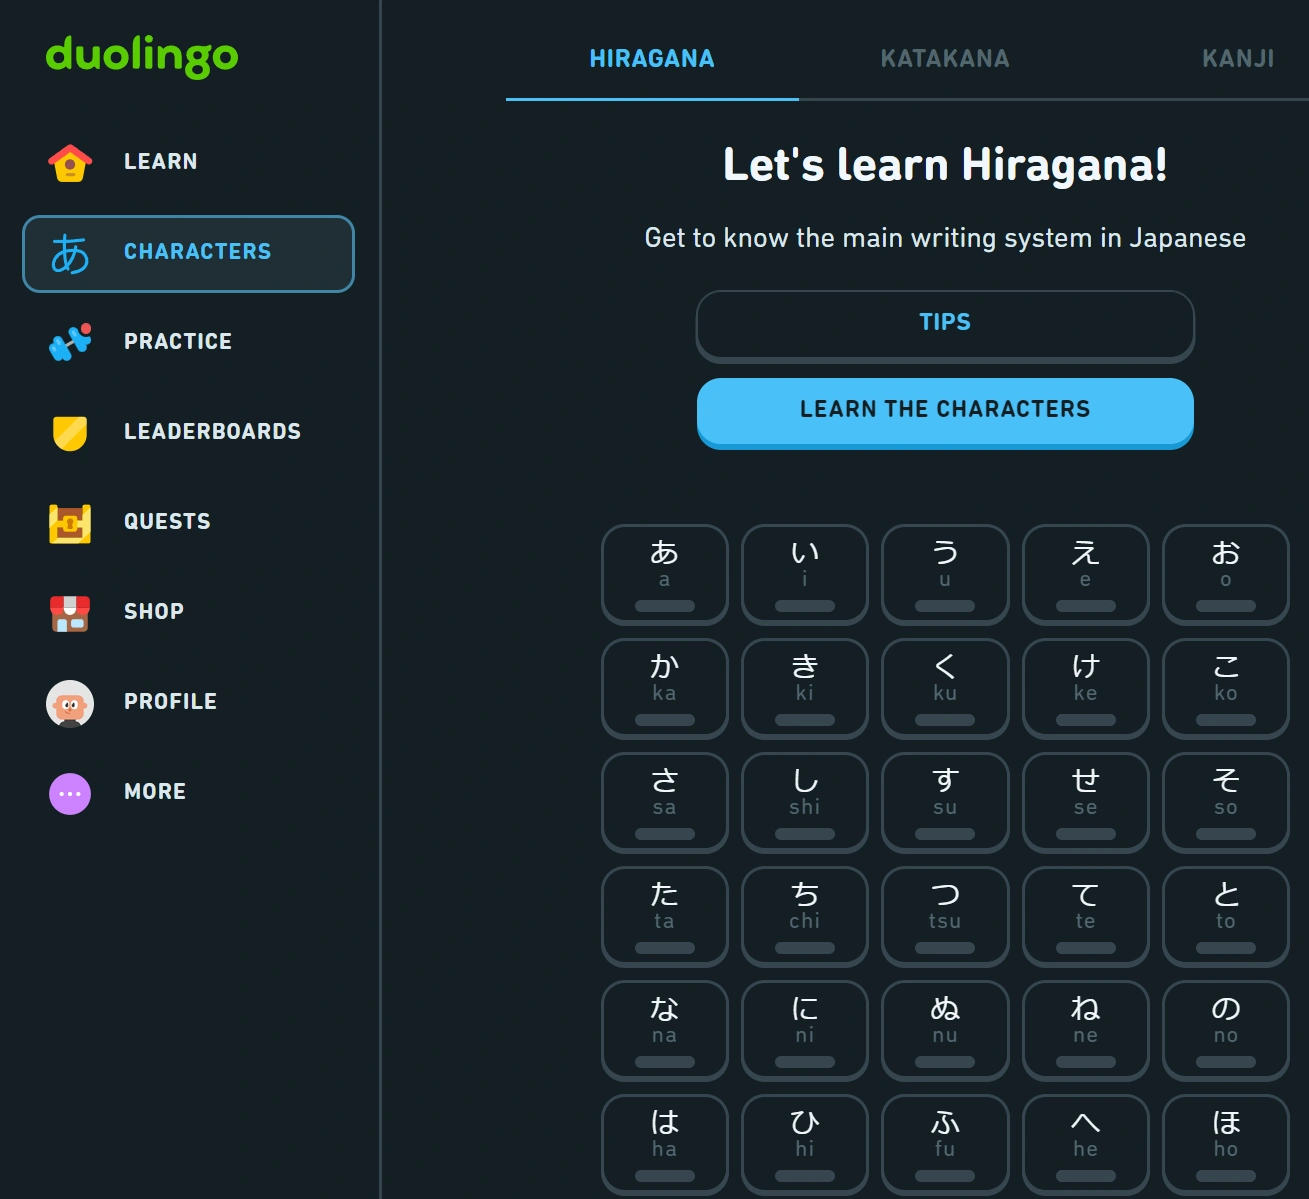The image size is (1309, 1199).
Task: Open the Learn home icon
Action: [x=70, y=162]
